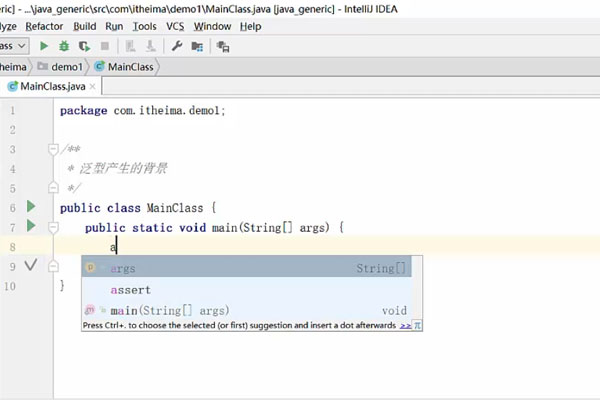This screenshot has height=400, width=600.
Task: Click fold end marker on line 9
Action: [x=53, y=266]
